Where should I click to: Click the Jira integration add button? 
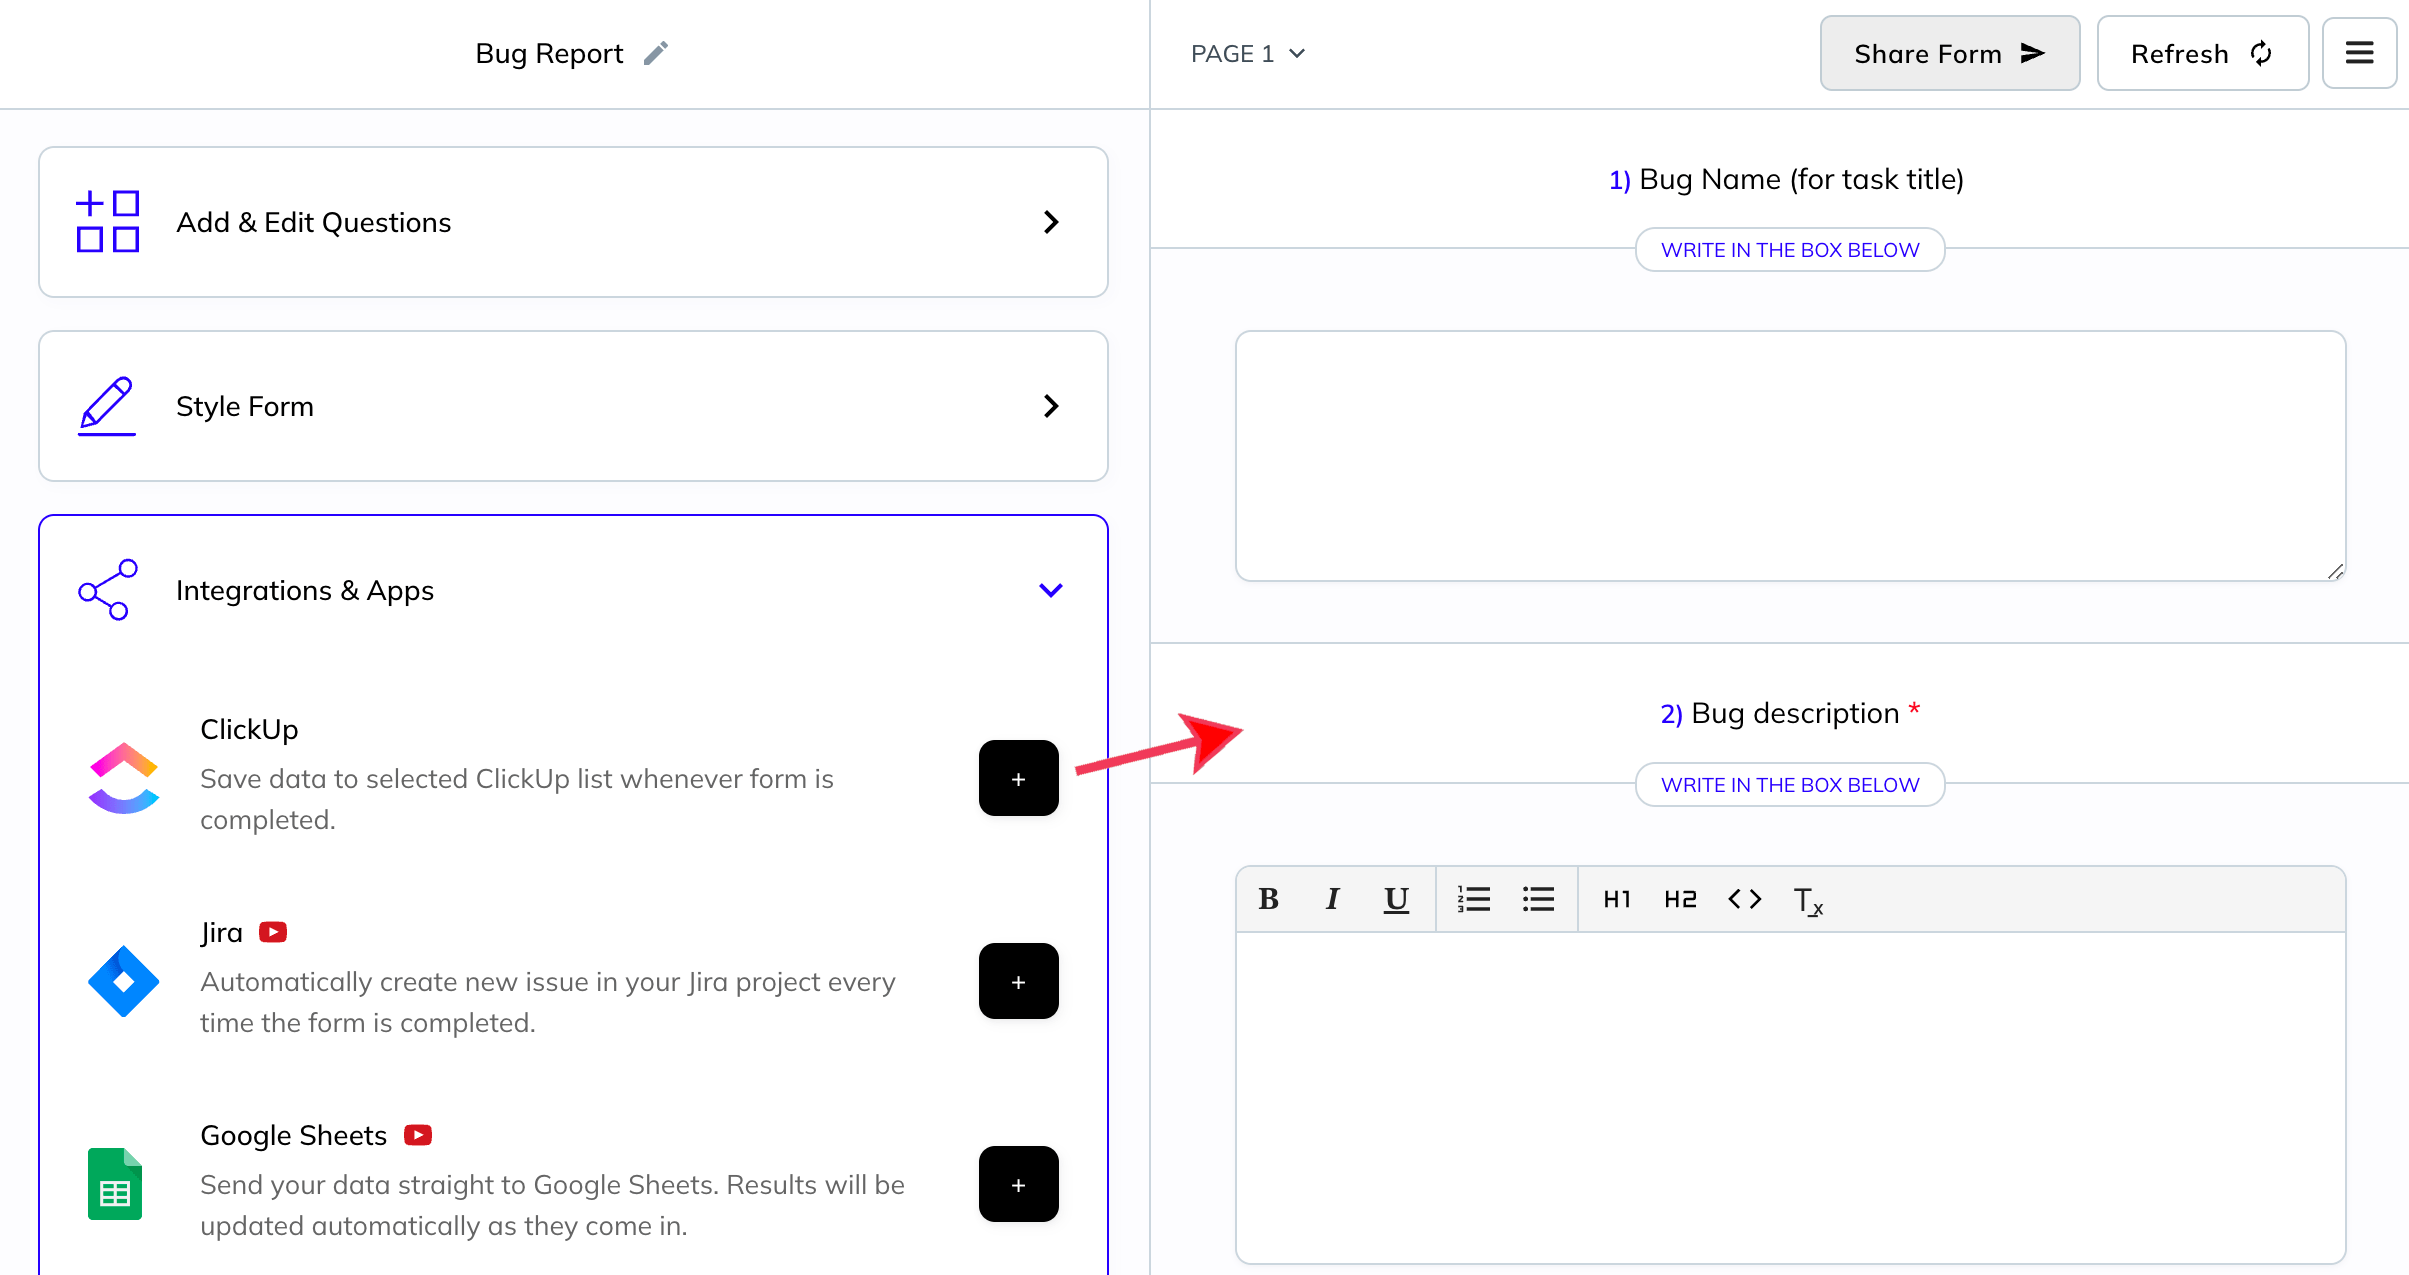(x=1020, y=980)
